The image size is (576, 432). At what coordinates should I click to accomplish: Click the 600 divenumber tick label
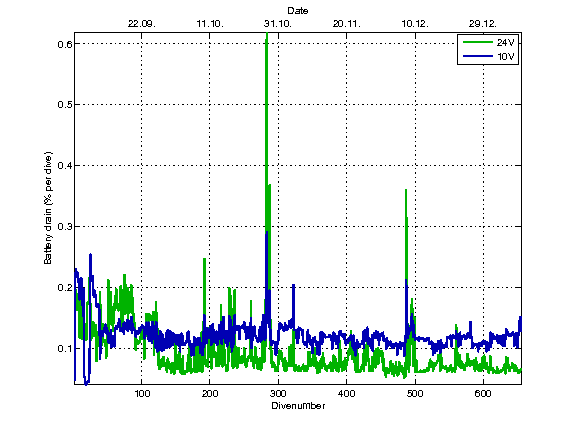pos(483,394)
